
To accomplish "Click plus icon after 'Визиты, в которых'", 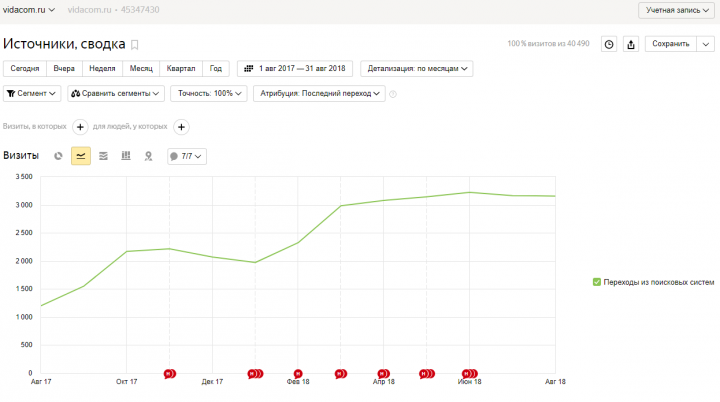I will click(80, 127).
